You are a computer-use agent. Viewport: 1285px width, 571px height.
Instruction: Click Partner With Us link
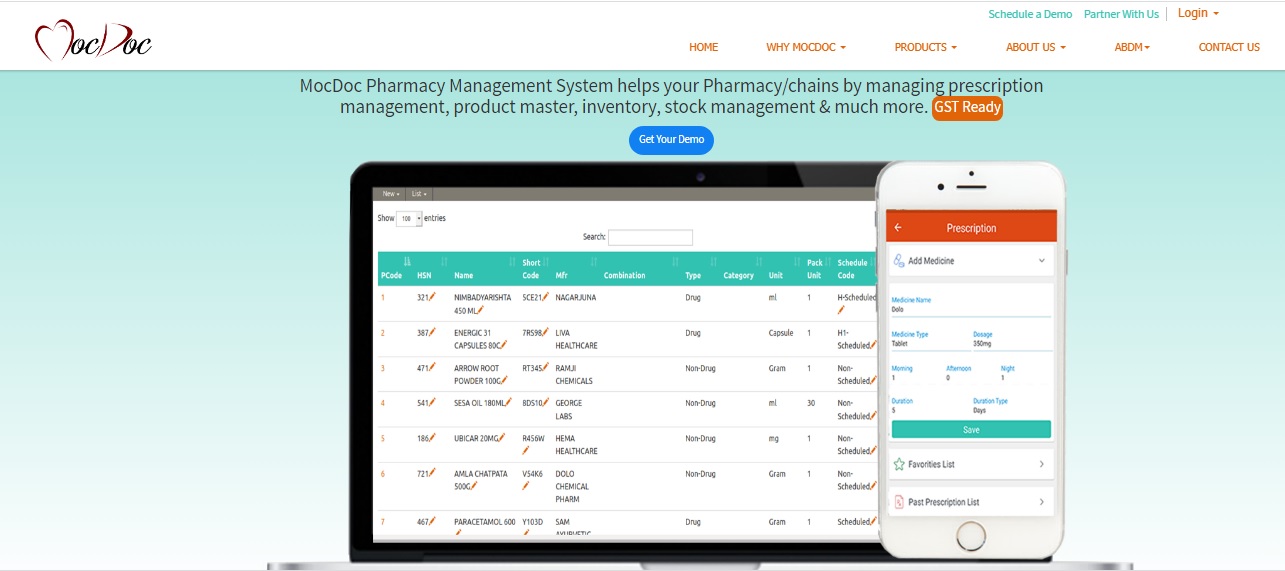click(x=1121, y=14)
